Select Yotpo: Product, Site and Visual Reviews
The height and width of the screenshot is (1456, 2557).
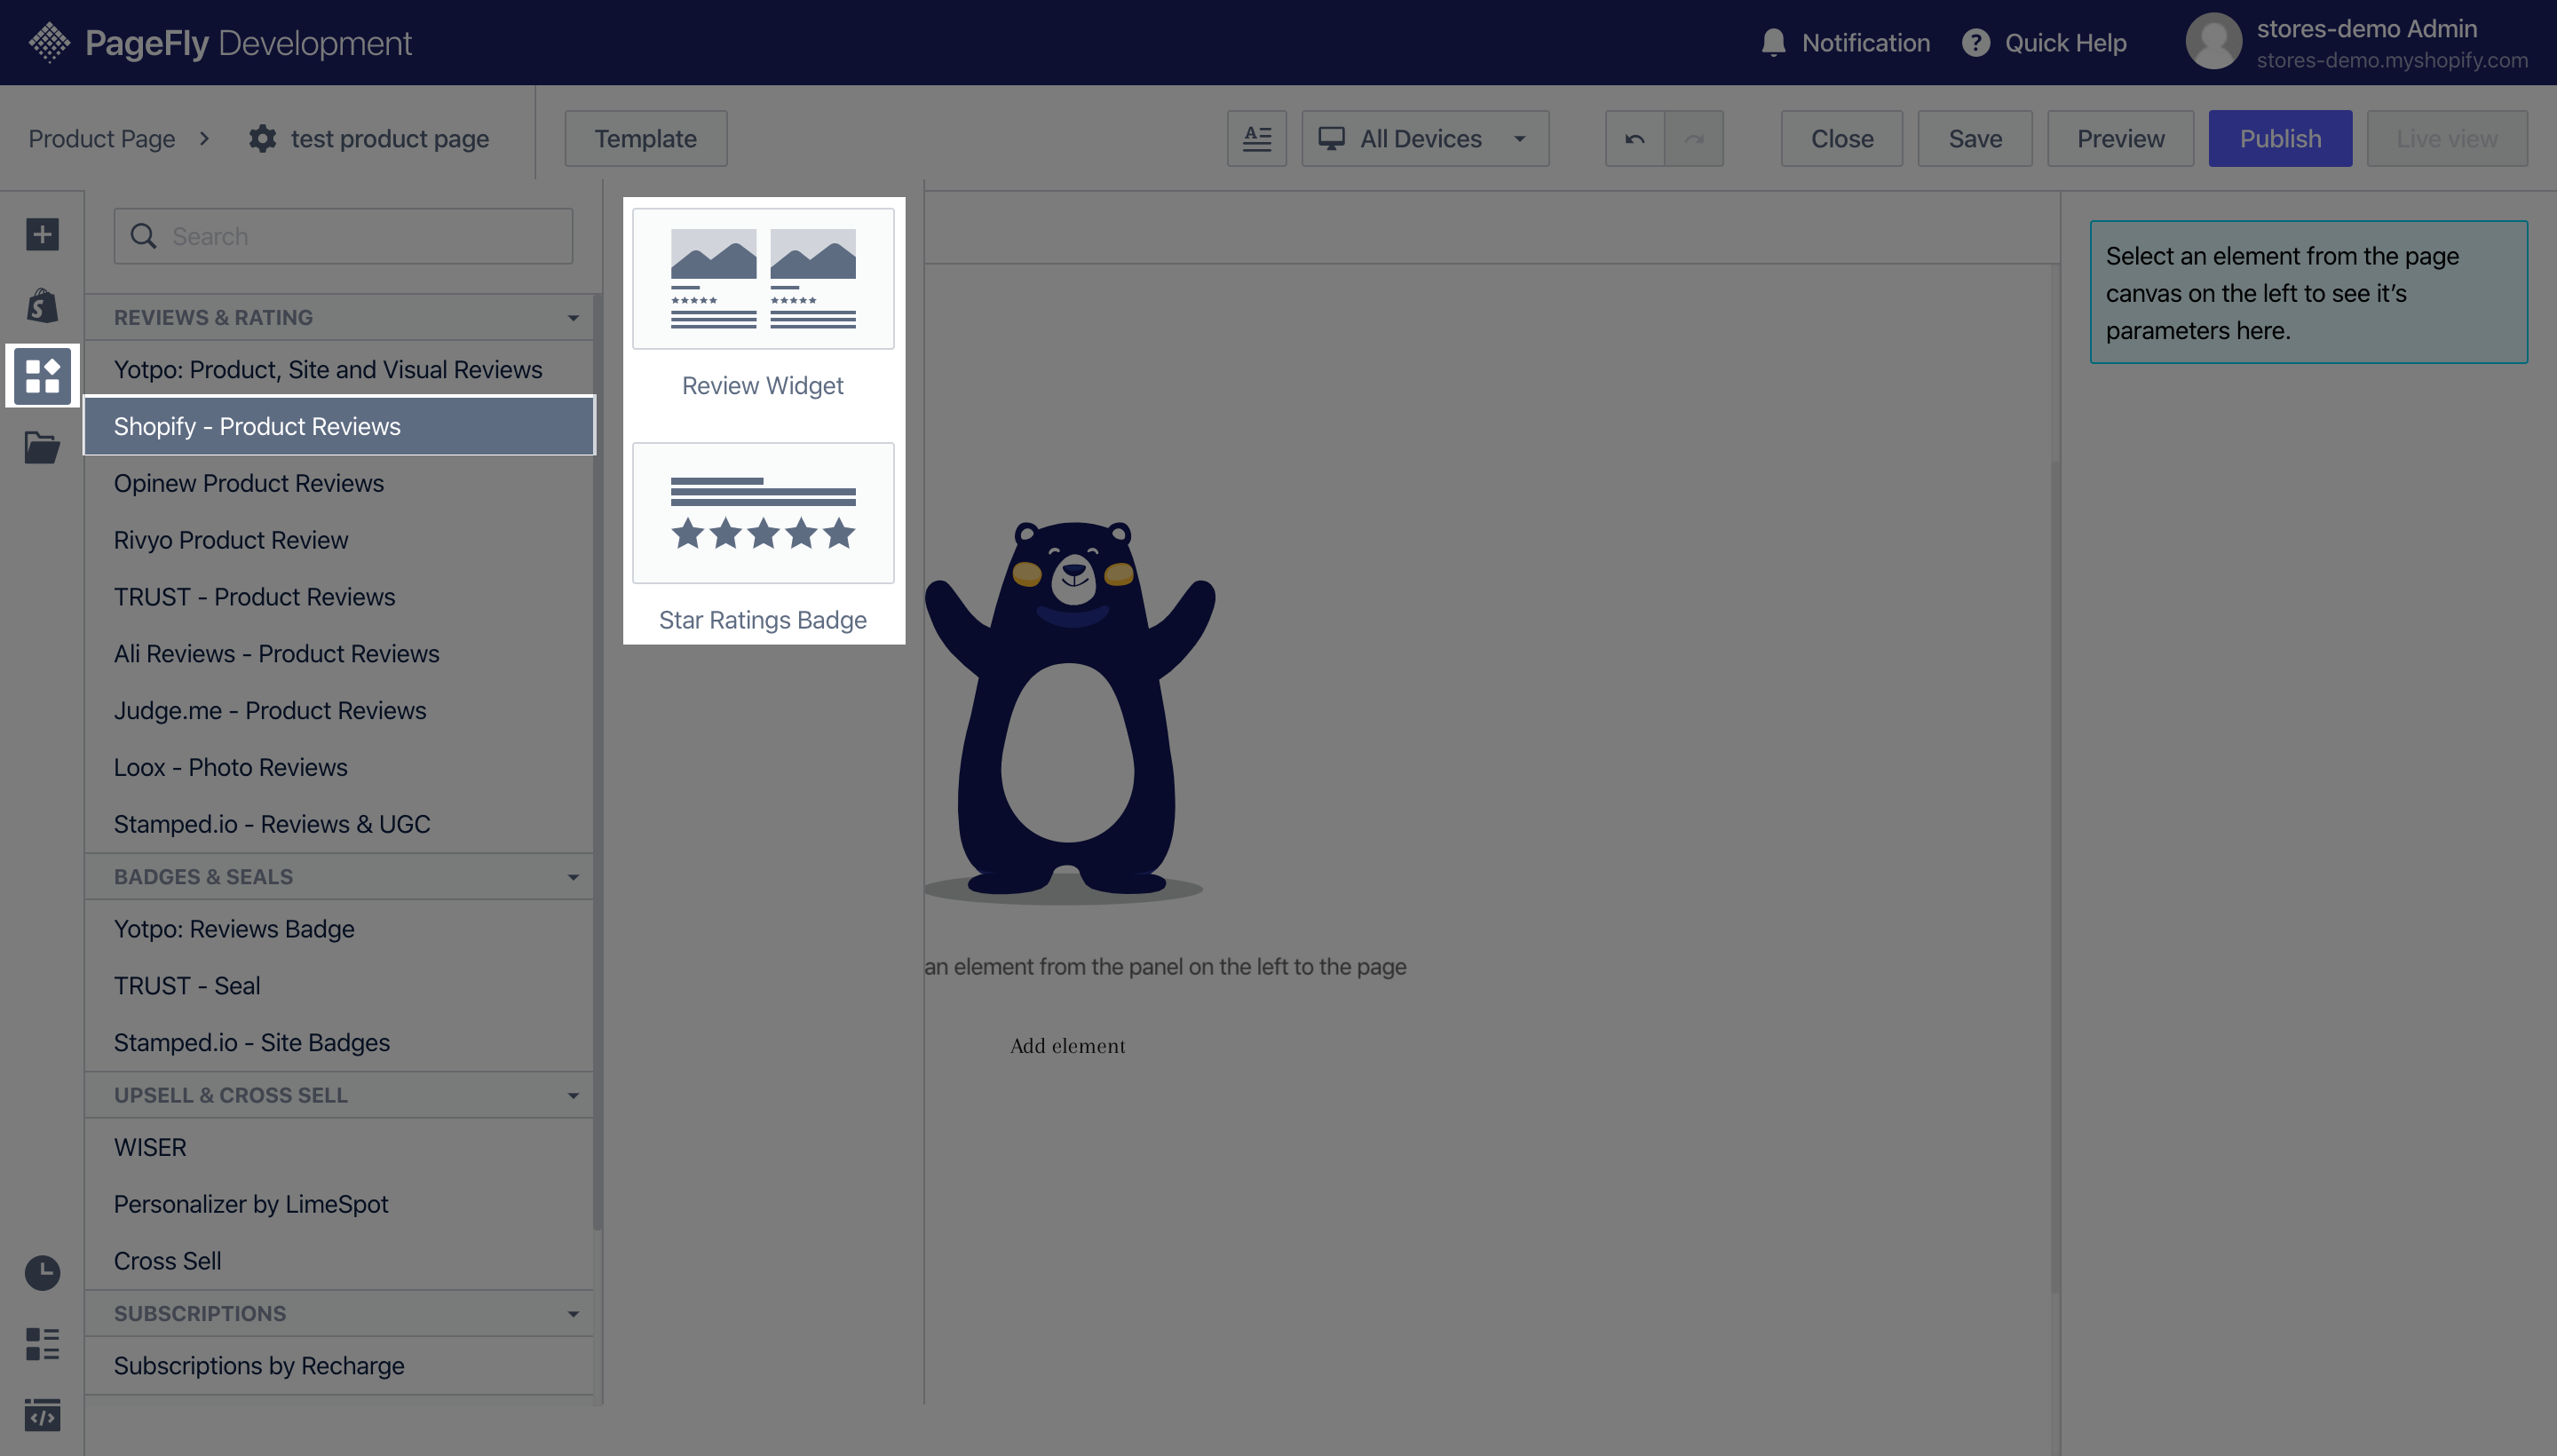[x=339, y=370]
